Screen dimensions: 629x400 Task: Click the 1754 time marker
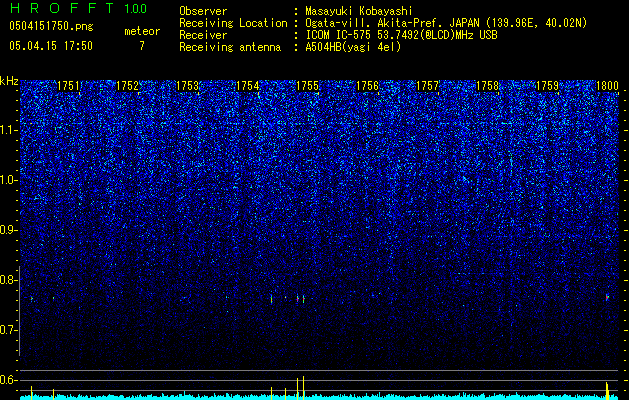(248, 86)
